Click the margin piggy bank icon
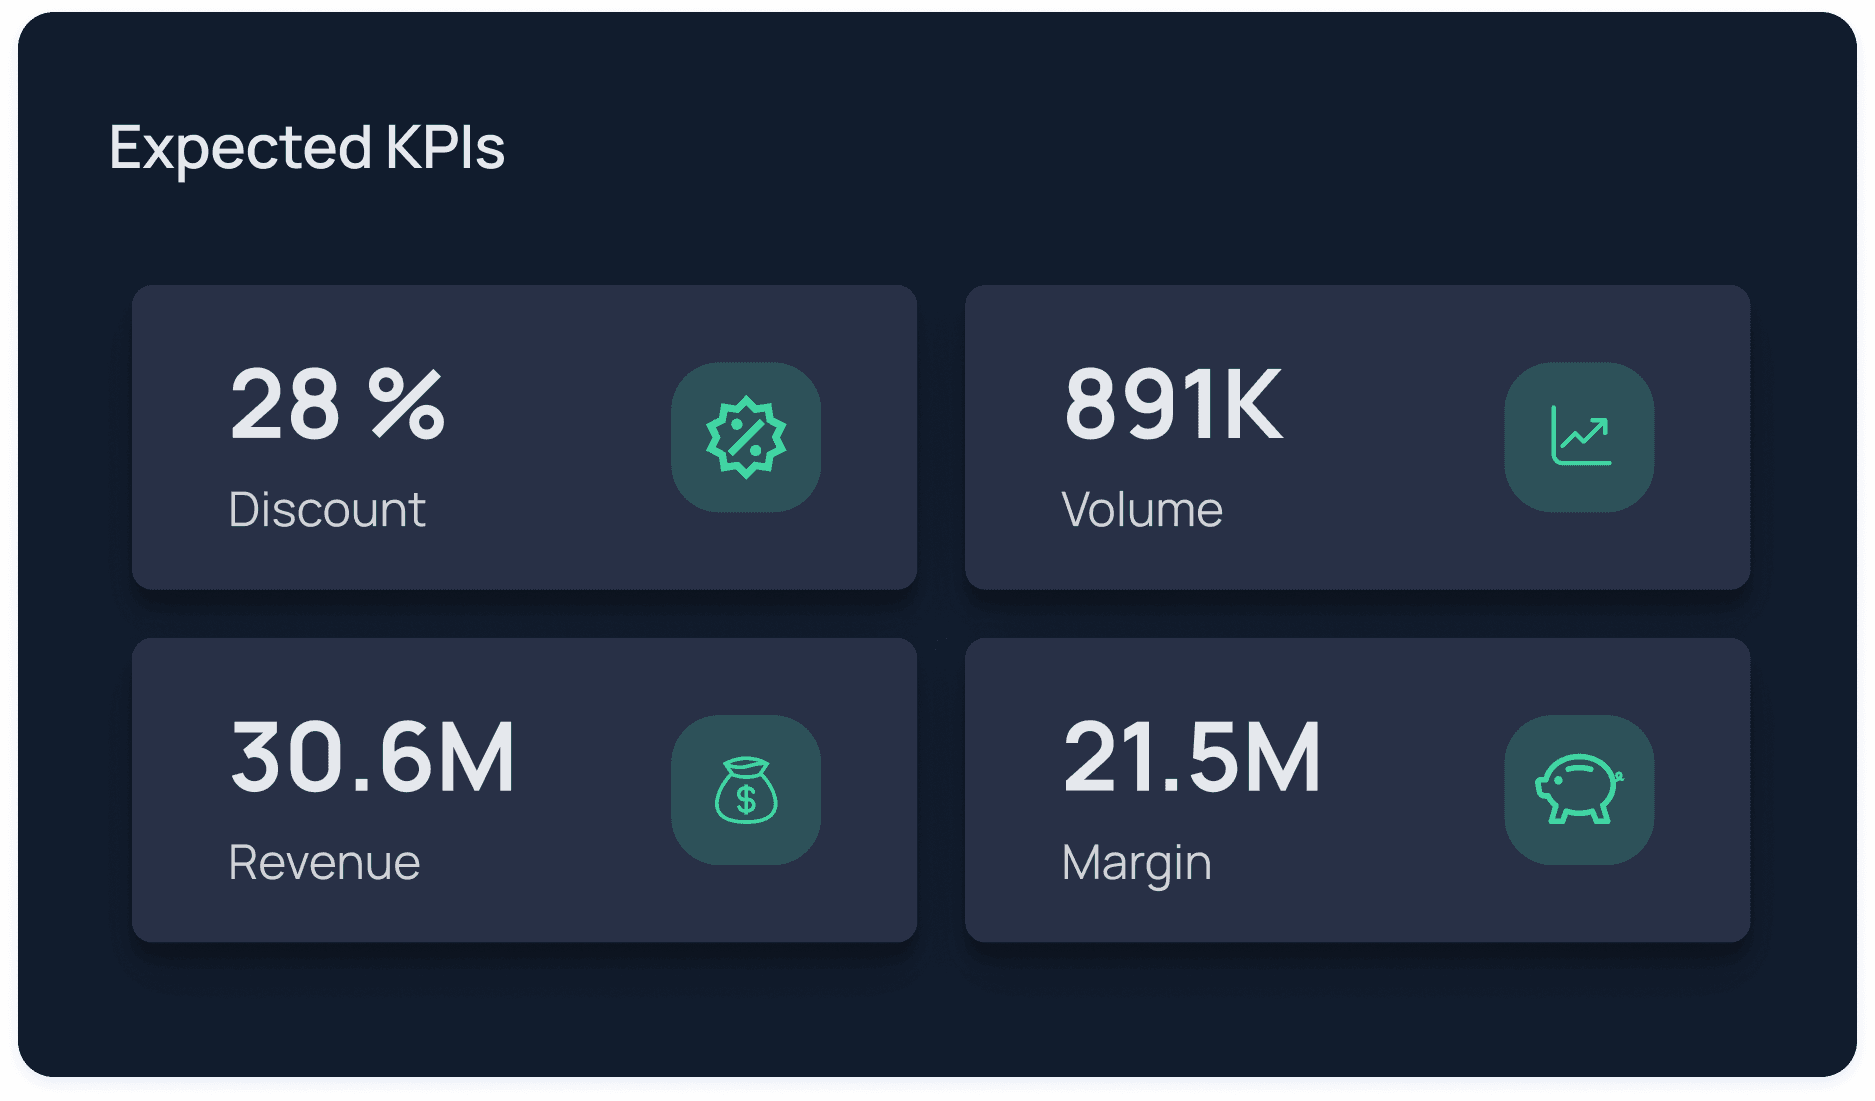 click(1579, 790)
